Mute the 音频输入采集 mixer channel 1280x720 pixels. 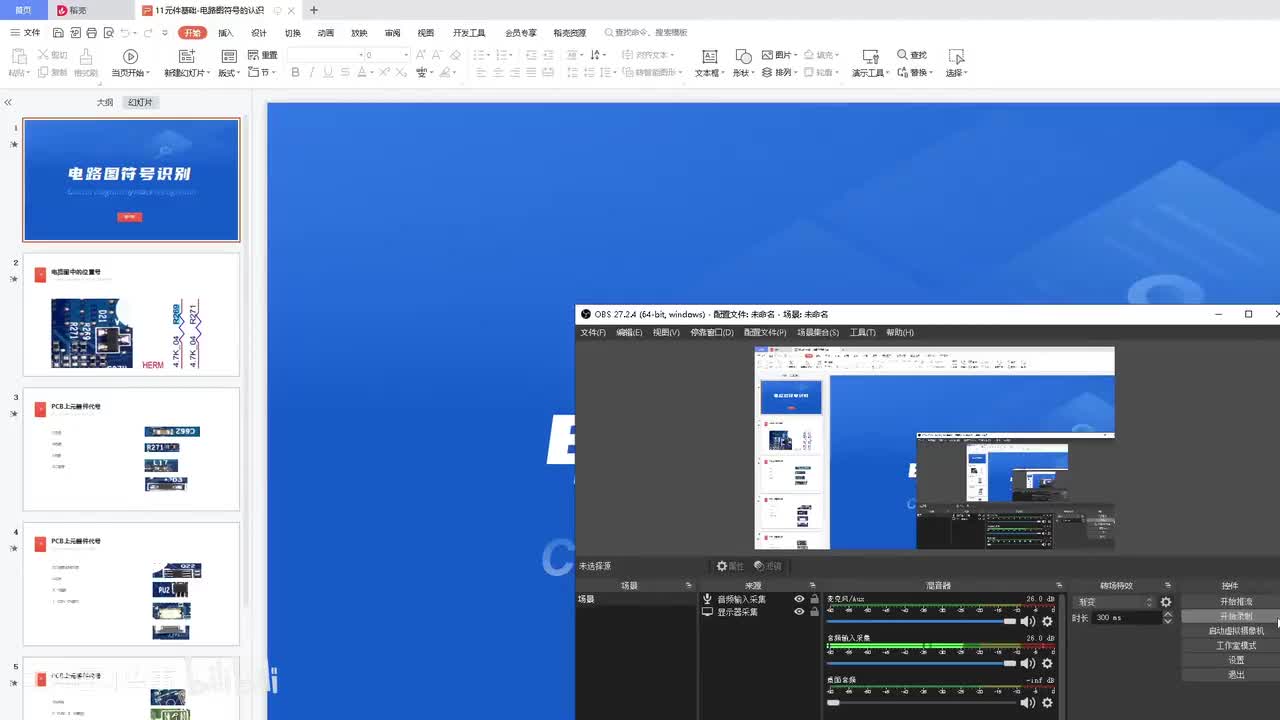point(1028,663)
